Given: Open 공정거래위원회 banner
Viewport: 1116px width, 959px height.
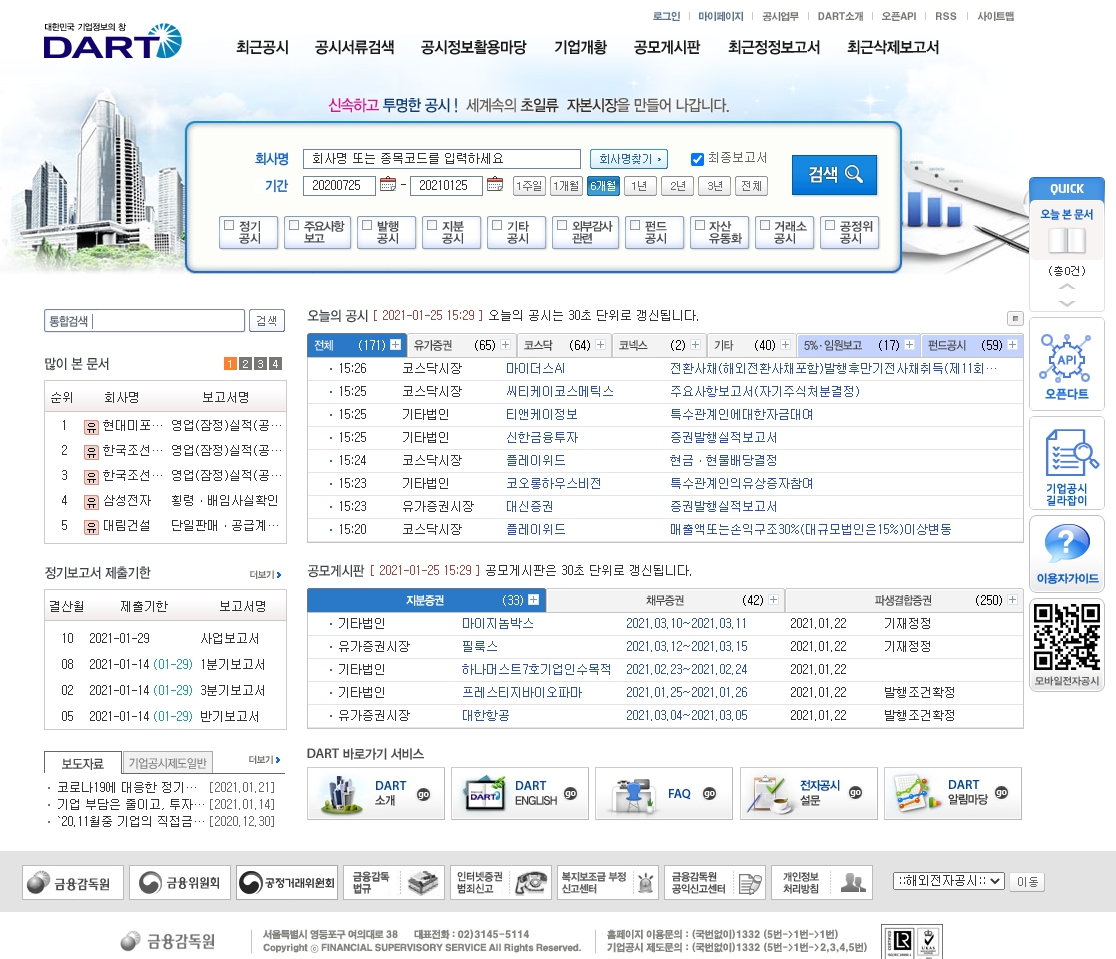Looking at the screenshot, I should tap(287, 883).
